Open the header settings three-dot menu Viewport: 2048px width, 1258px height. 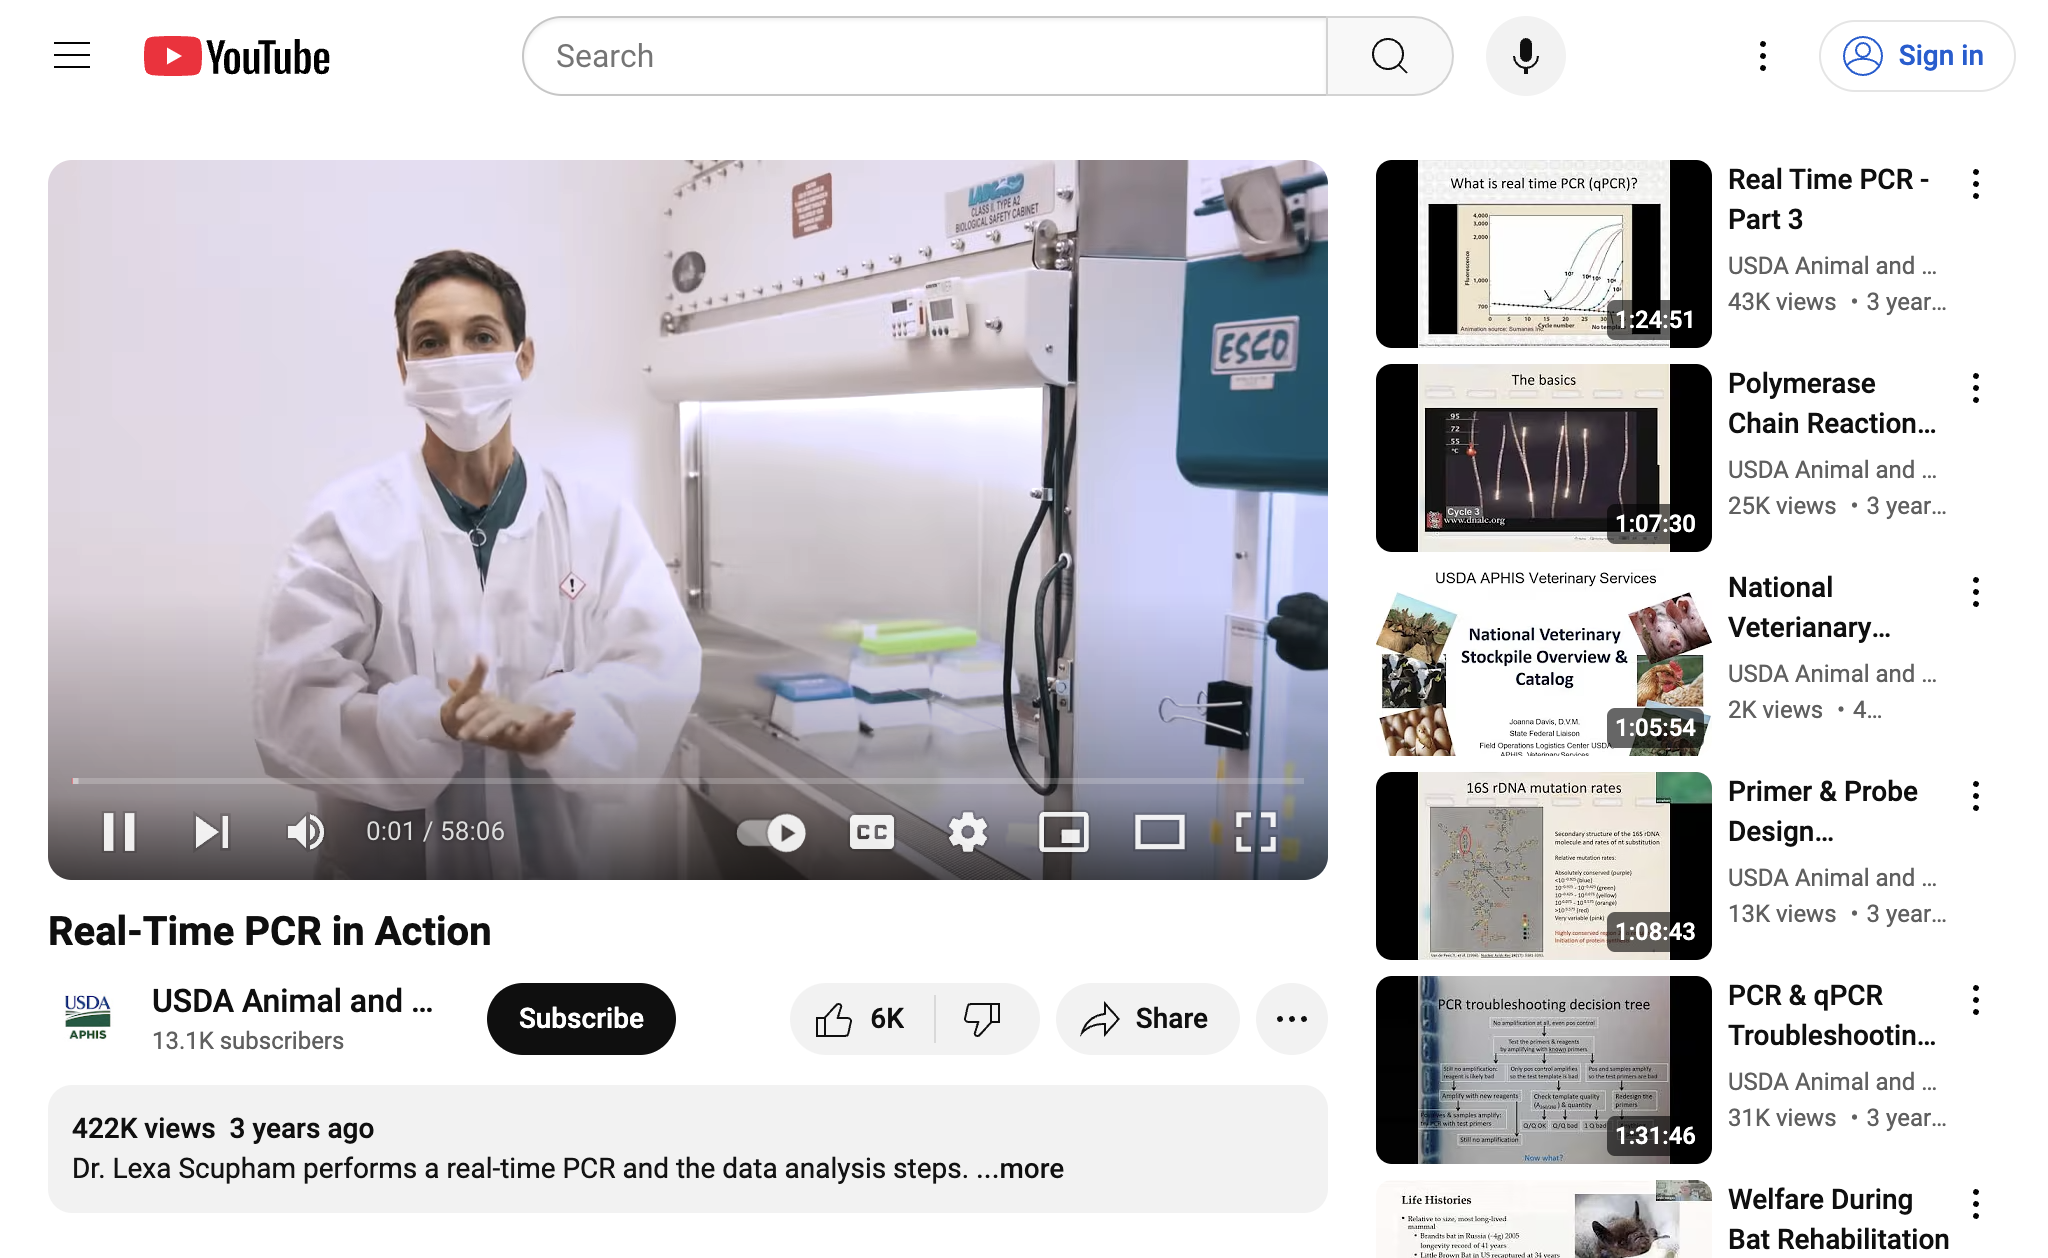(1762, 56)
